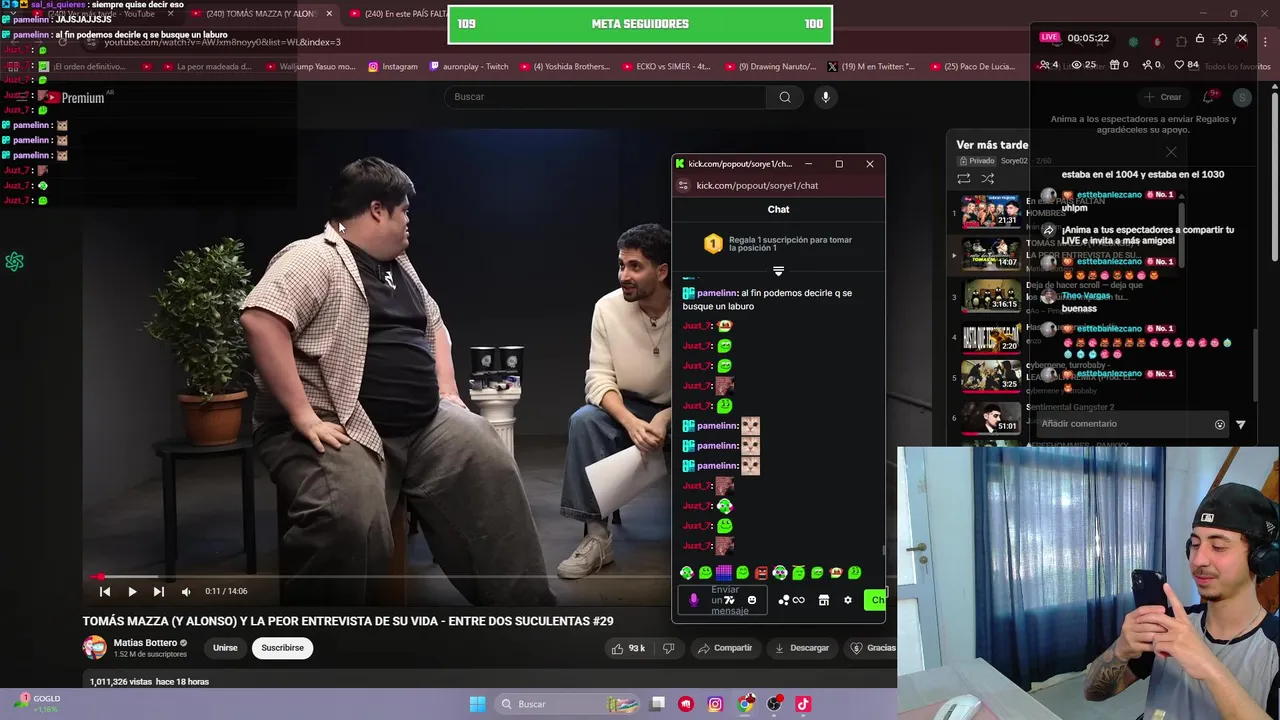Click the infinity icon in Kick chat
Viewport: 1280px width, 720px height.
(798, 600)
